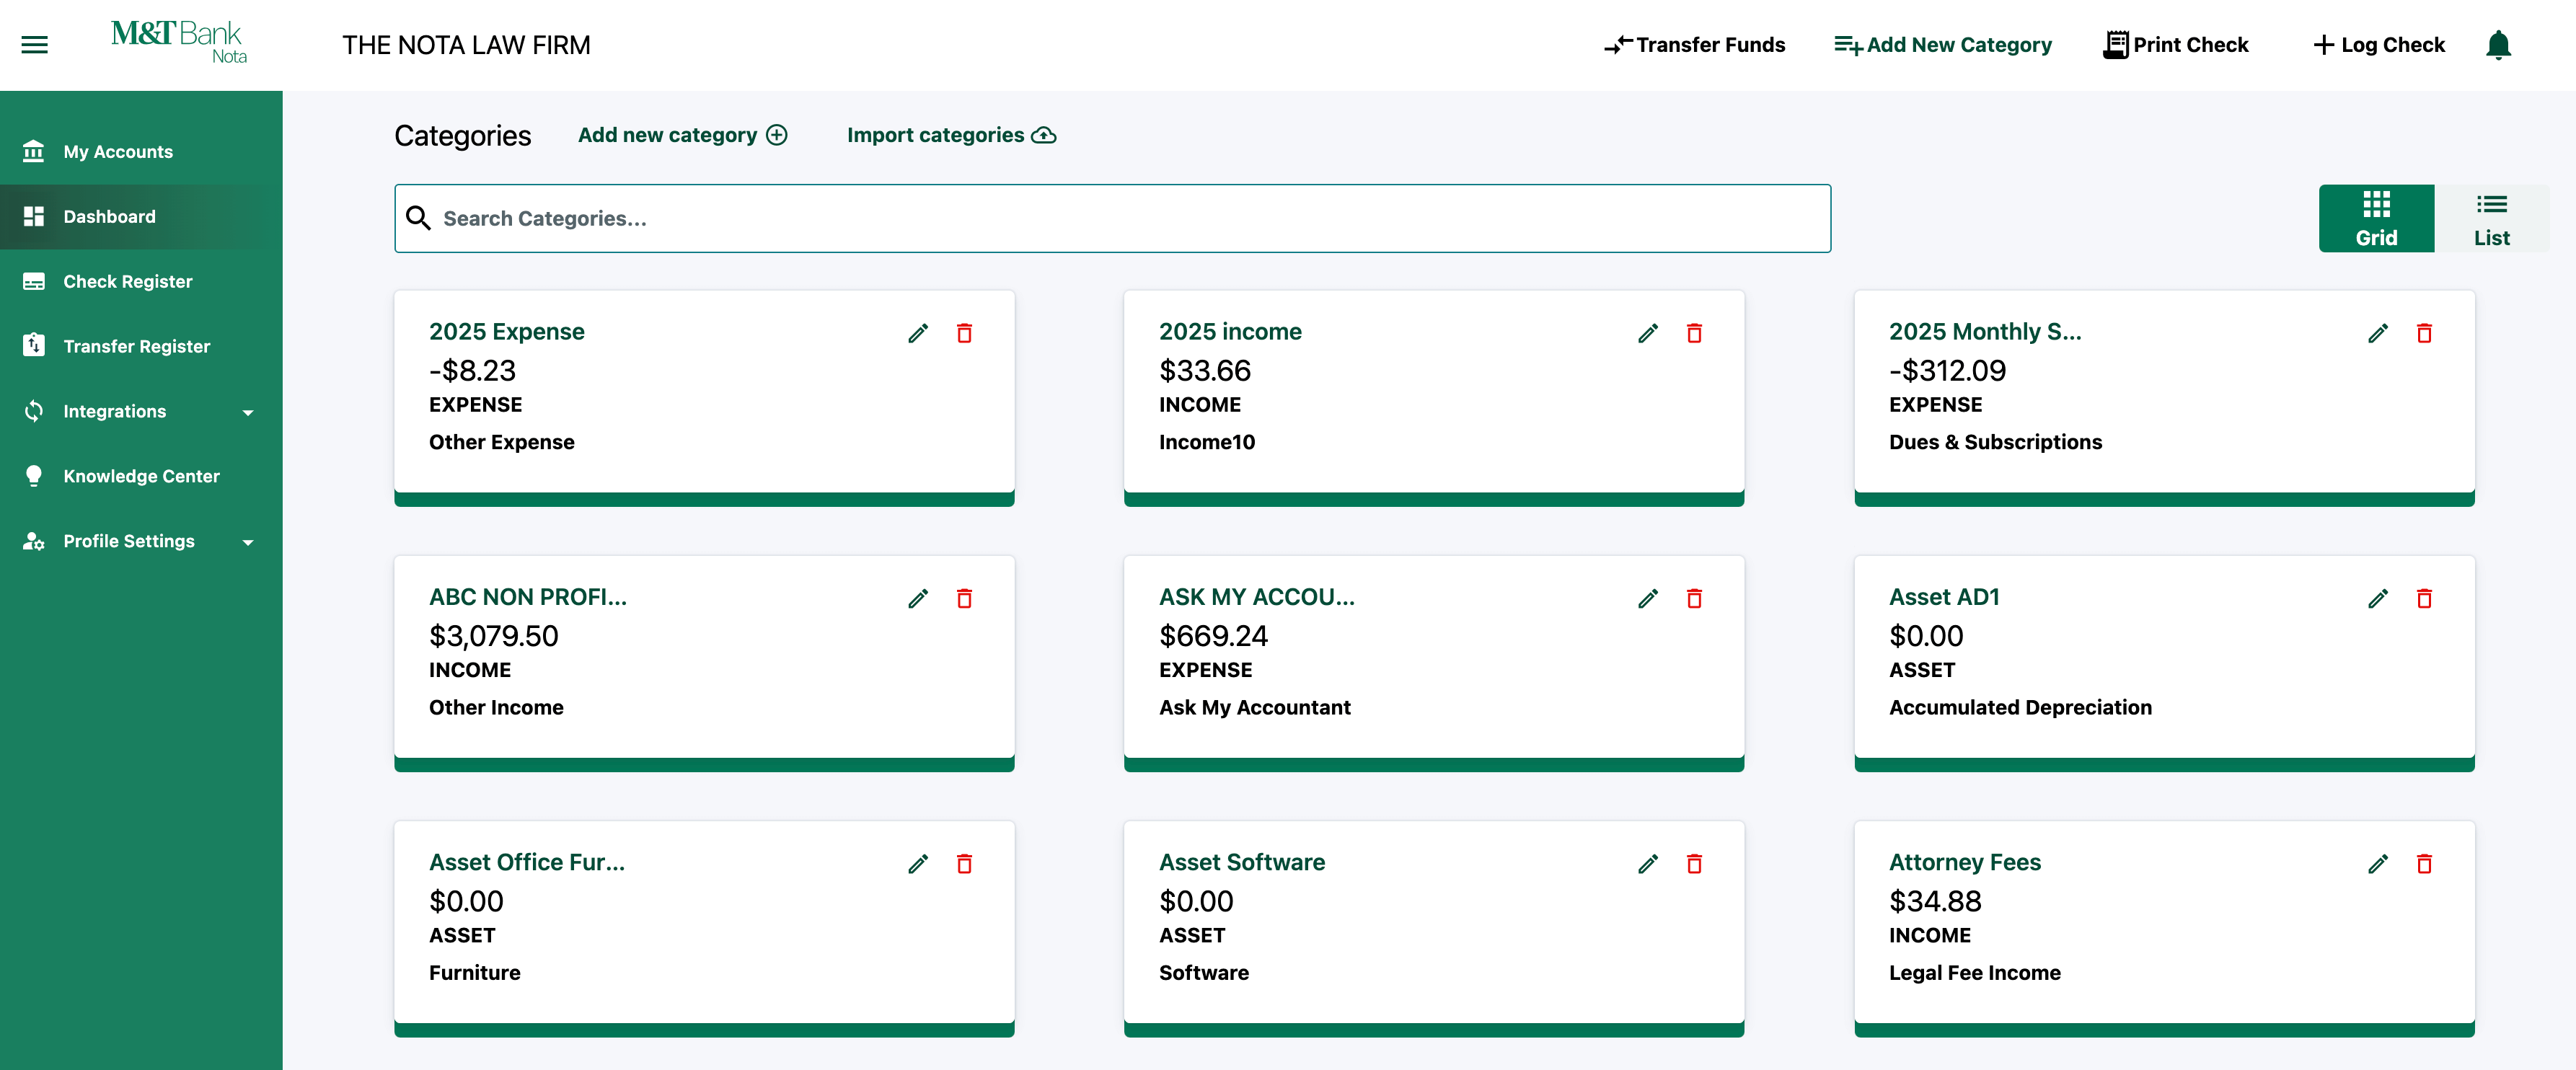Viewport: 2576px width, 1070px height.
Task: Click the Dues & Subscriptions label
Action: click(1995, 442)
